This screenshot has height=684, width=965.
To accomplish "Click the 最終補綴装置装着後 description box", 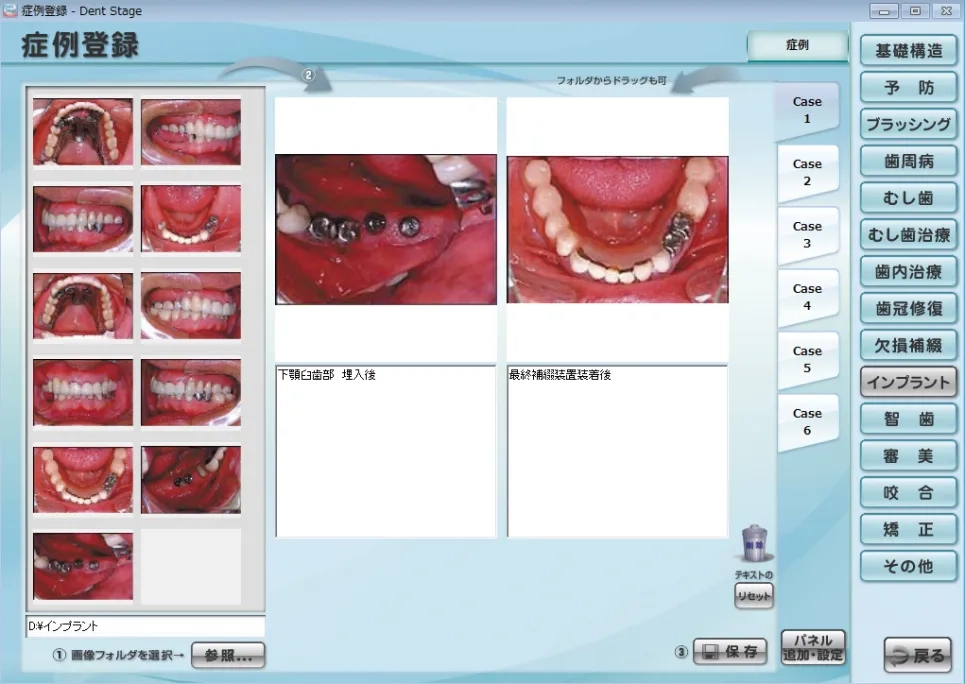I will tap(617, 451).
